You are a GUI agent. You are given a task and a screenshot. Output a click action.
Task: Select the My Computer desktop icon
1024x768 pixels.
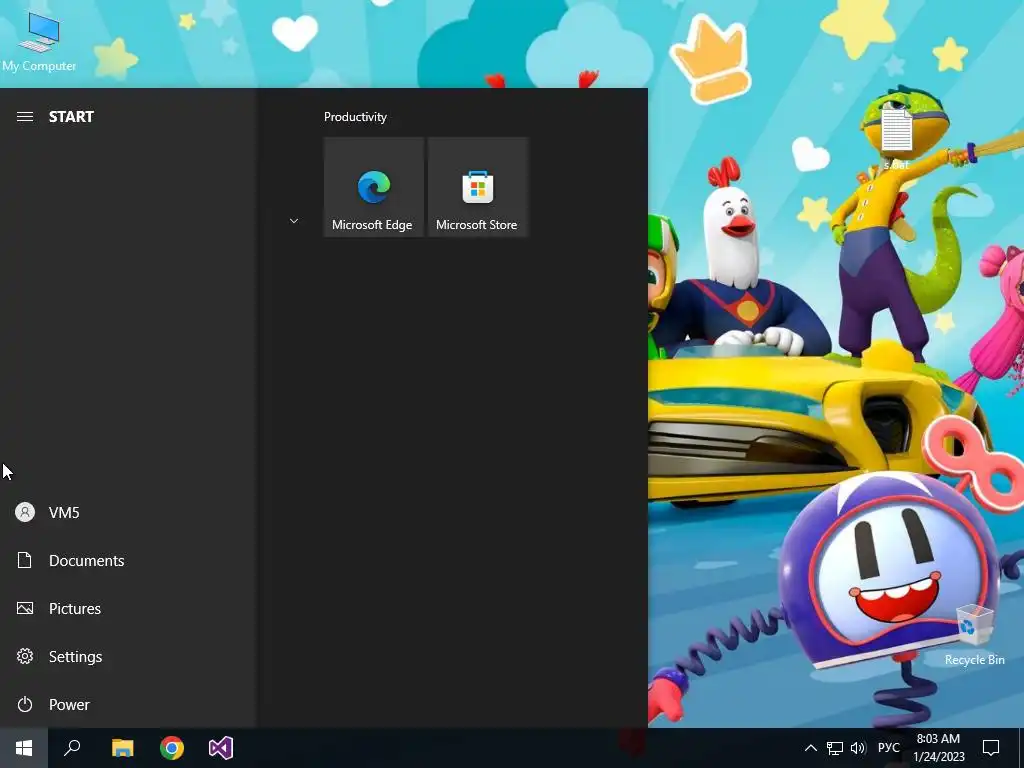39,42
